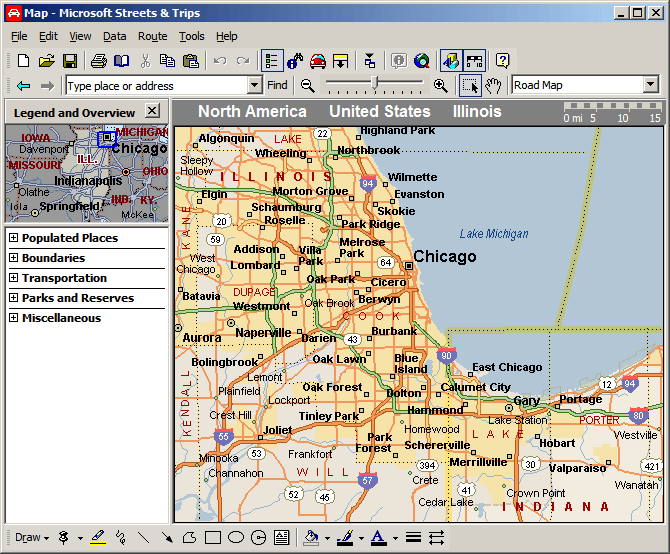This screenshot has height=554, width=670.
Task: Toggle the pressed route bridge button
Action: point(474,61)
